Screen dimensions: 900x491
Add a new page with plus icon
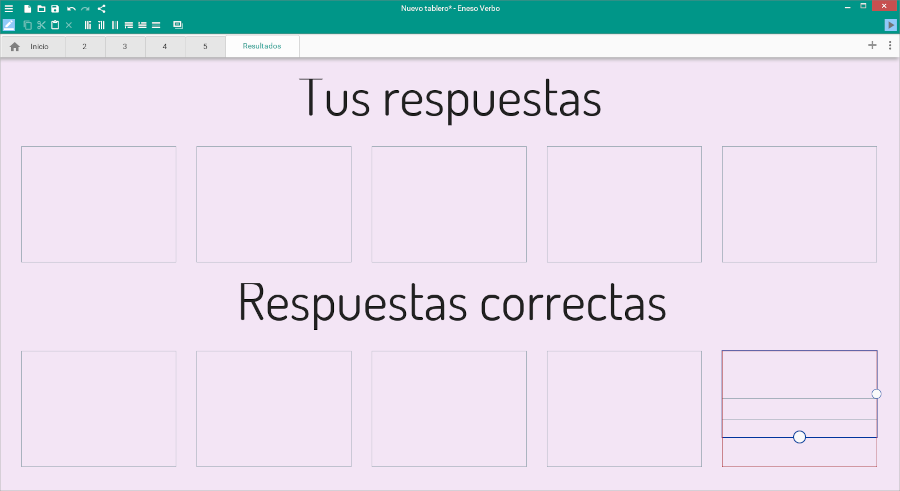click(x=872, y=45)
